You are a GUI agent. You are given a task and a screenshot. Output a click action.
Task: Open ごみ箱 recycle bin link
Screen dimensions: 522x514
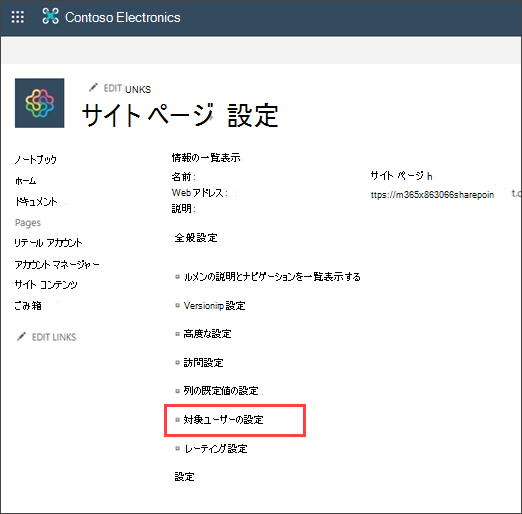click(28, 306)
